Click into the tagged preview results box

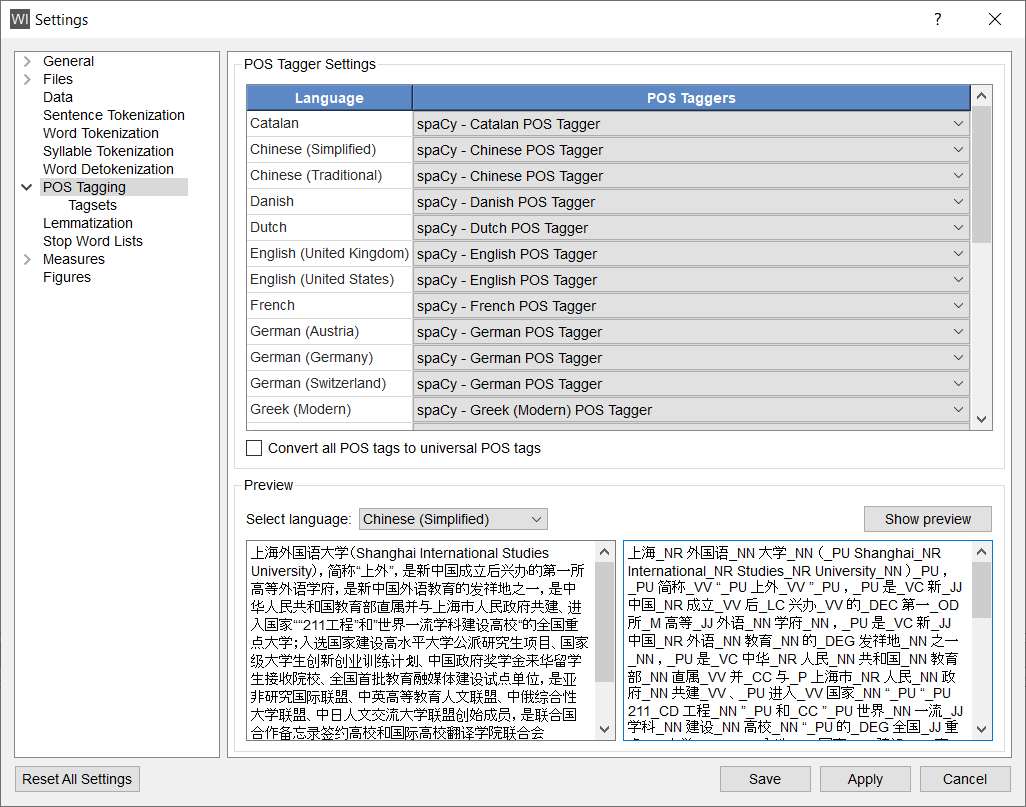[798, 641]
